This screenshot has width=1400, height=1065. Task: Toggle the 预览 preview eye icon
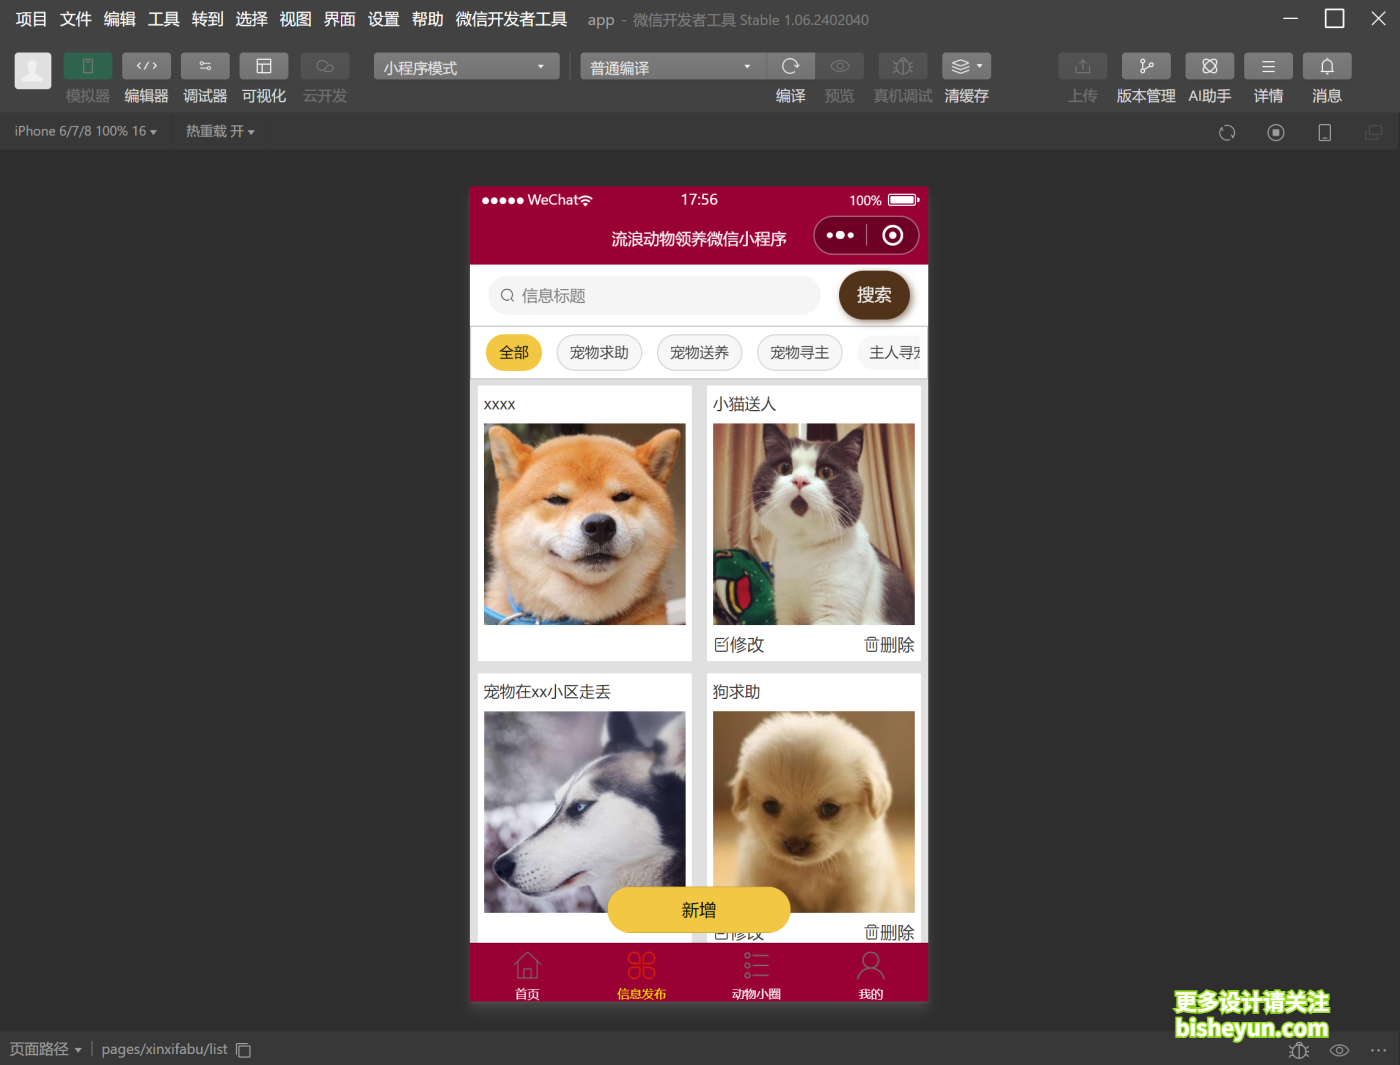coord(839,66)
